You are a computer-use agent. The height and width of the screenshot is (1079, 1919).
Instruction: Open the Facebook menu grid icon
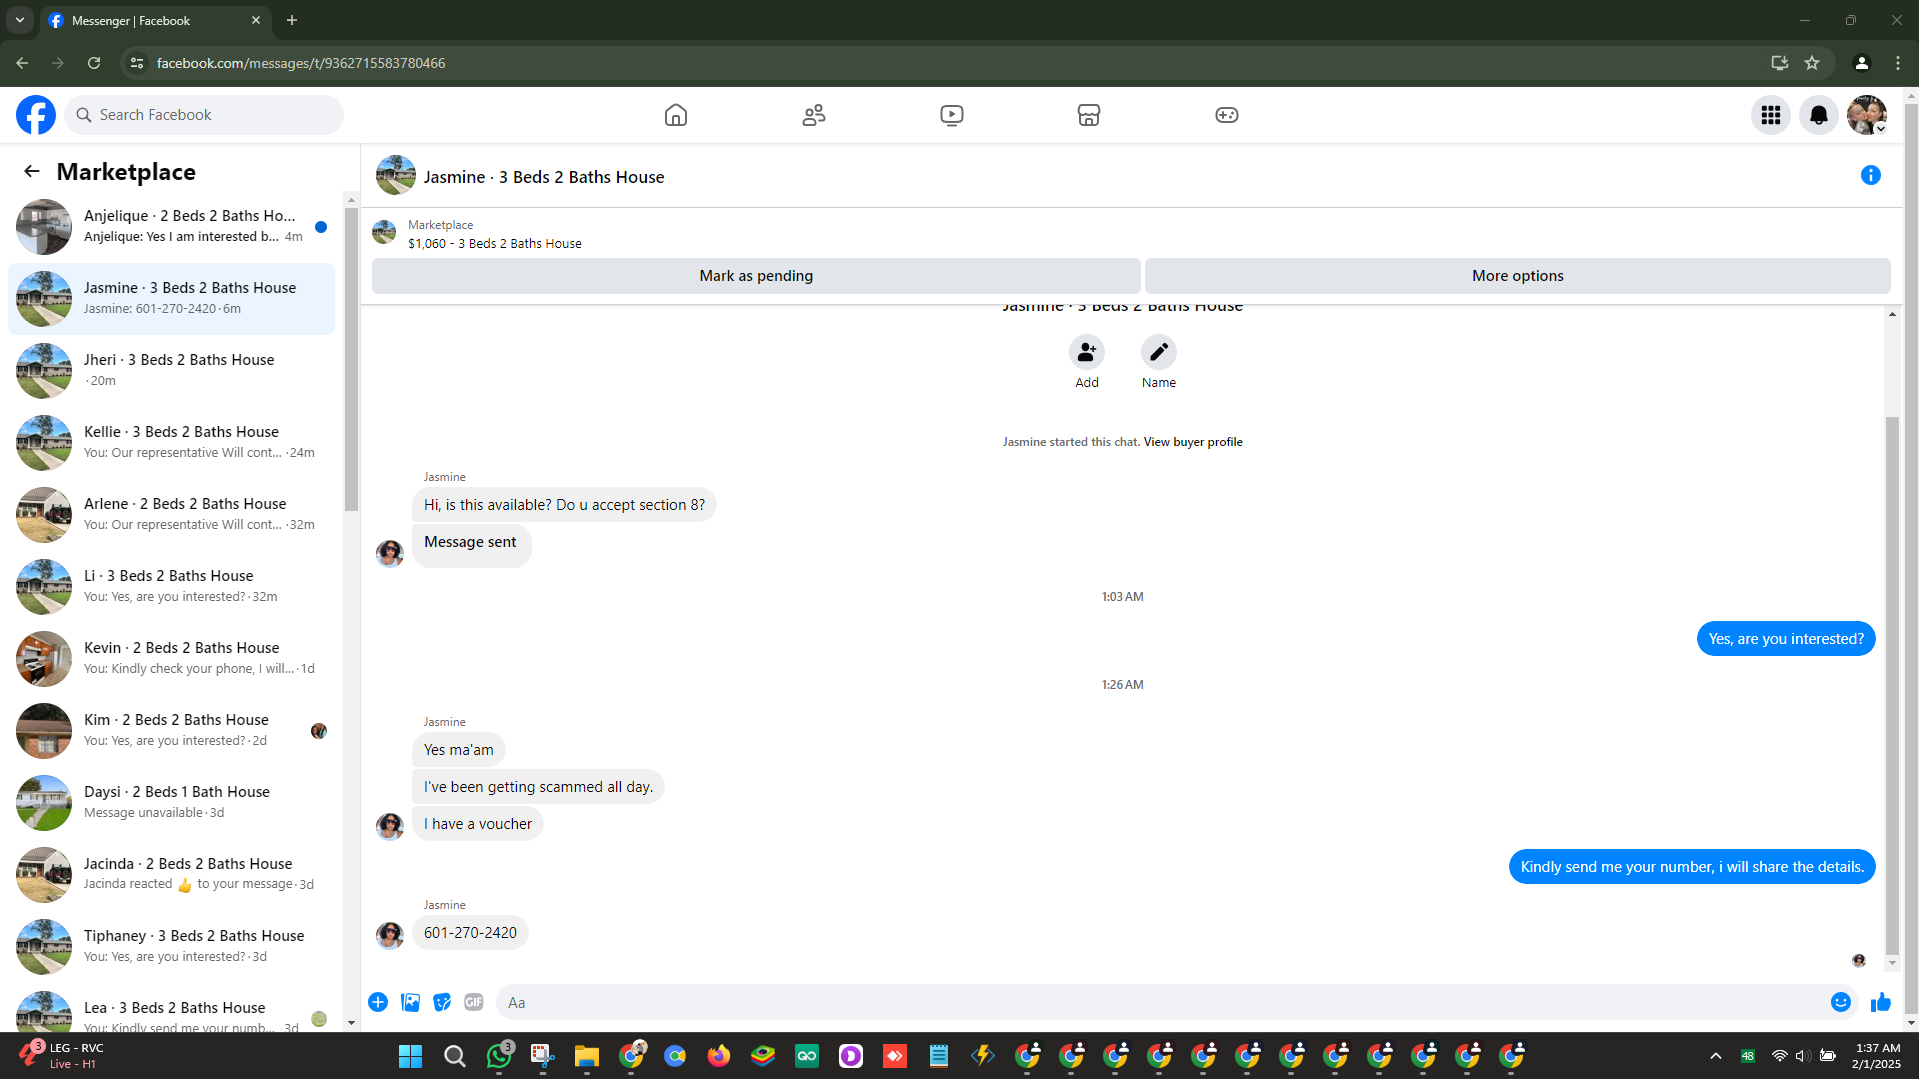[x=1771, y=115]
